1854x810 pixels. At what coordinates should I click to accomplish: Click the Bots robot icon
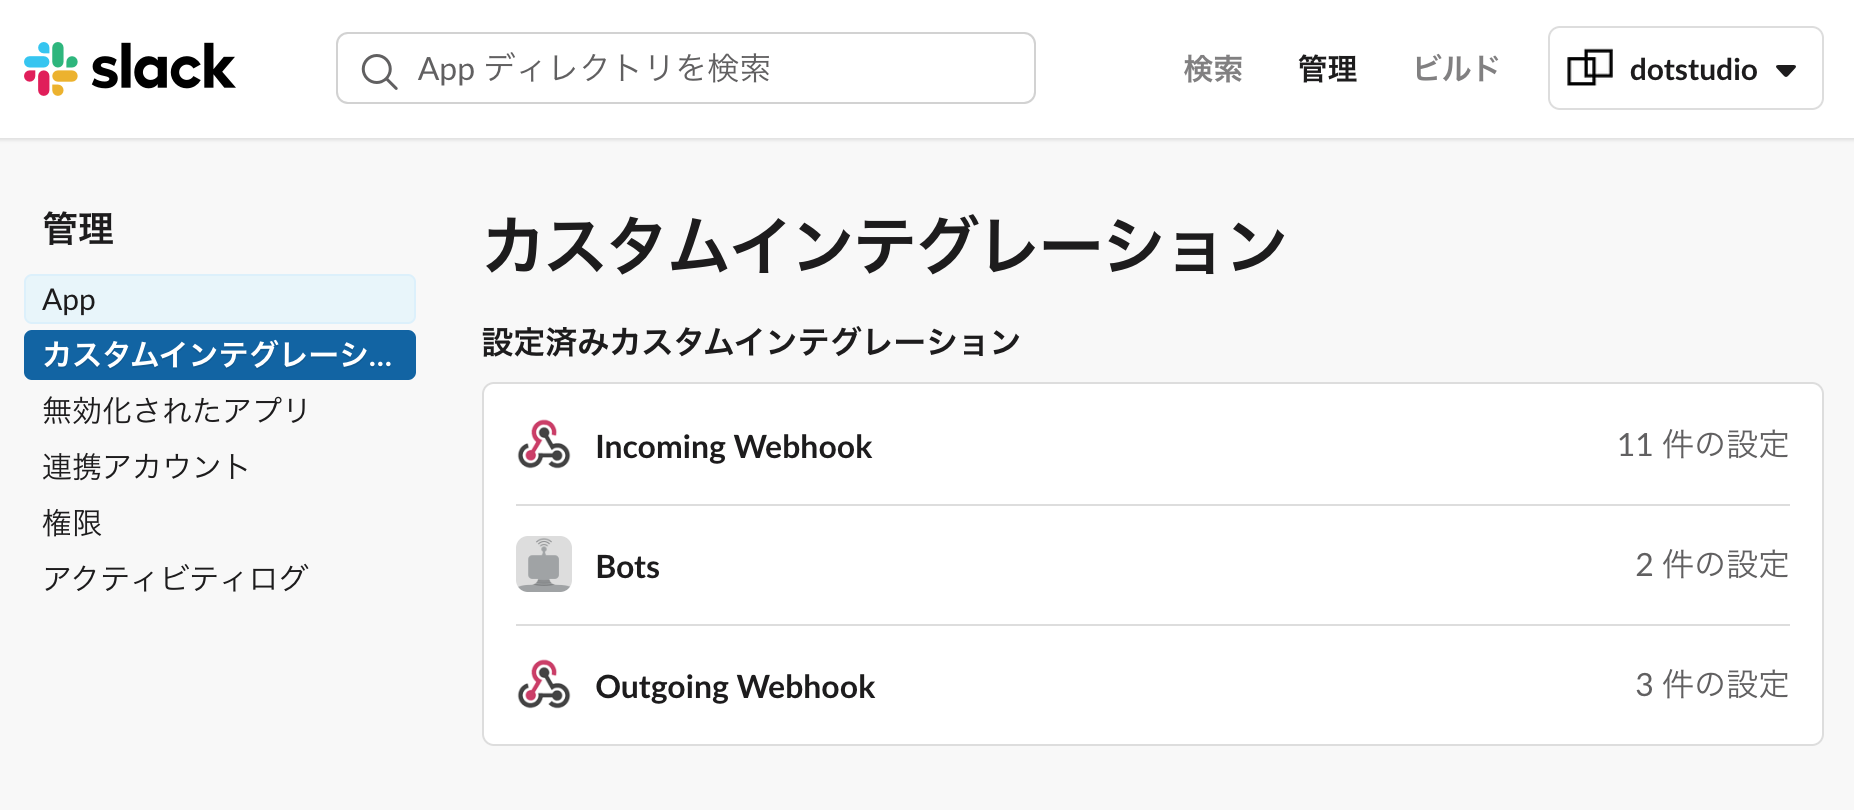pyautogui.click(x=544, y=564)
